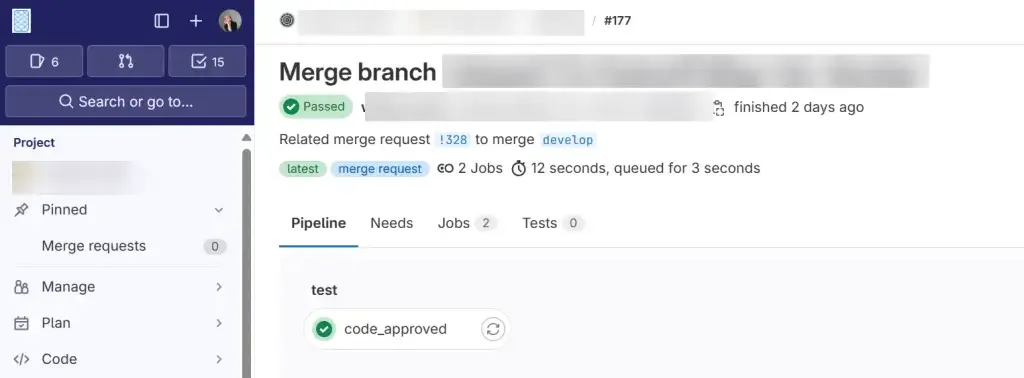Open related merge request !328
The width and height of the screenshot is (1024, 378).
tap(453, 140)
